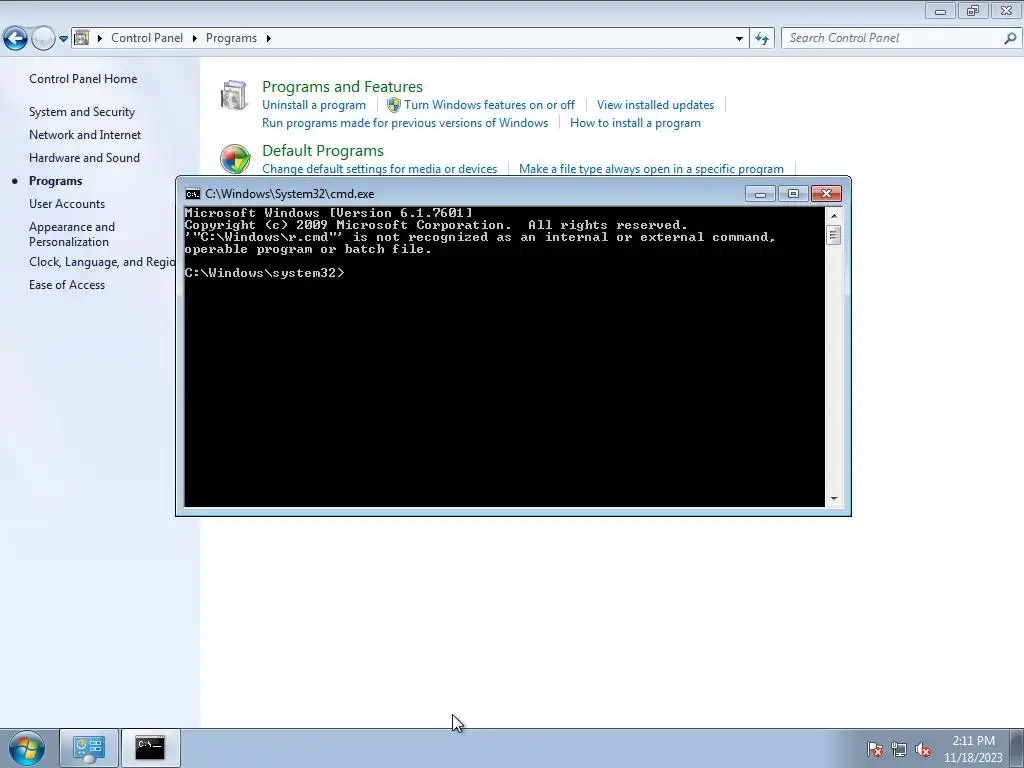Expand the arrow before Control Panel breadcrumb
The height and width of the screenshot is (768, 1024).
tap(100, 39)
